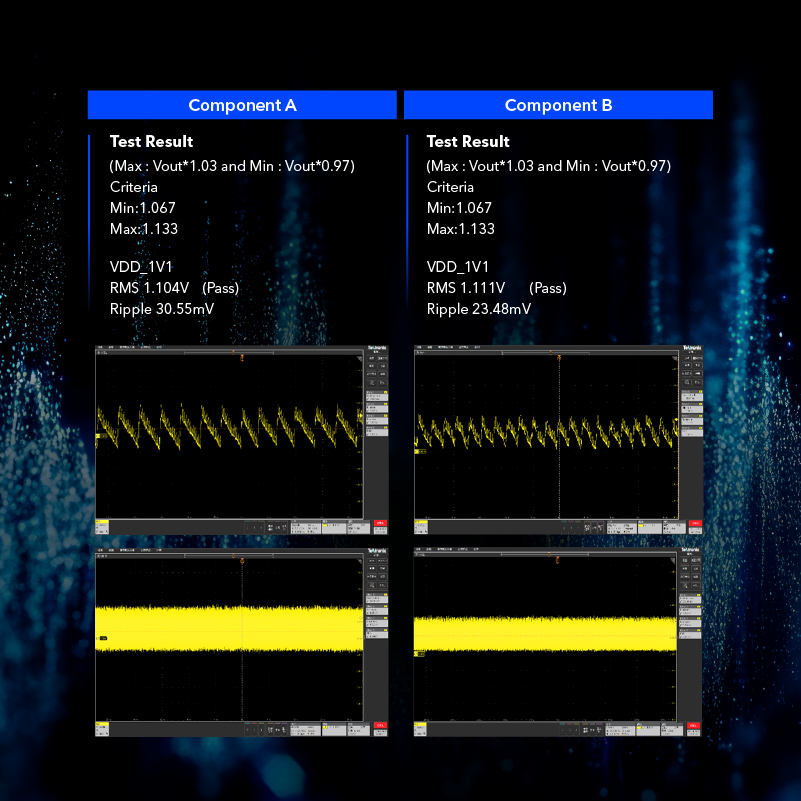Viewport: 801px width, 801px height.
Task: Click yellow channel badge bottom-left of Component A bottom scope
Action: [102, 726]
